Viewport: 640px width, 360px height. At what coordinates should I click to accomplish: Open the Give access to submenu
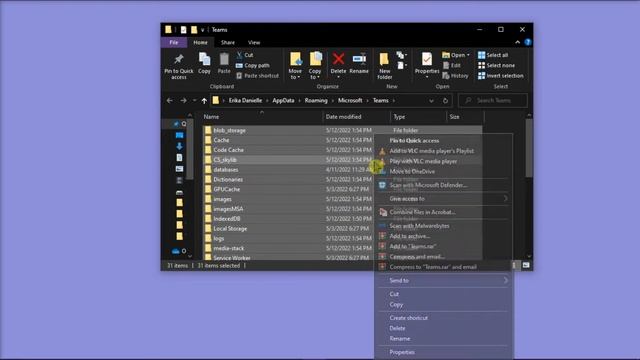pos(443,199)
